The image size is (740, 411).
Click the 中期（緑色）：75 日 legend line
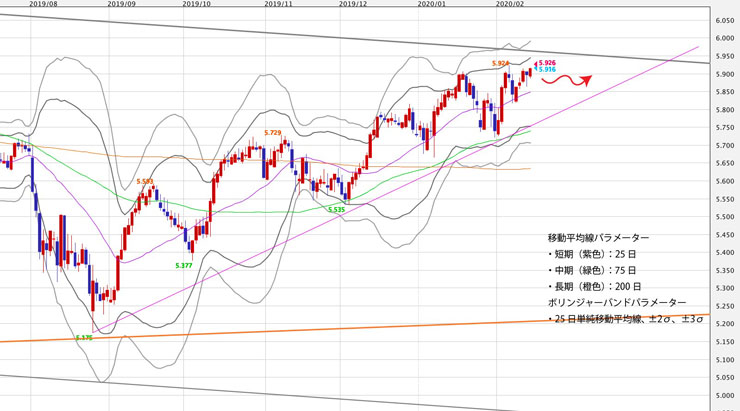coord(592,270)
